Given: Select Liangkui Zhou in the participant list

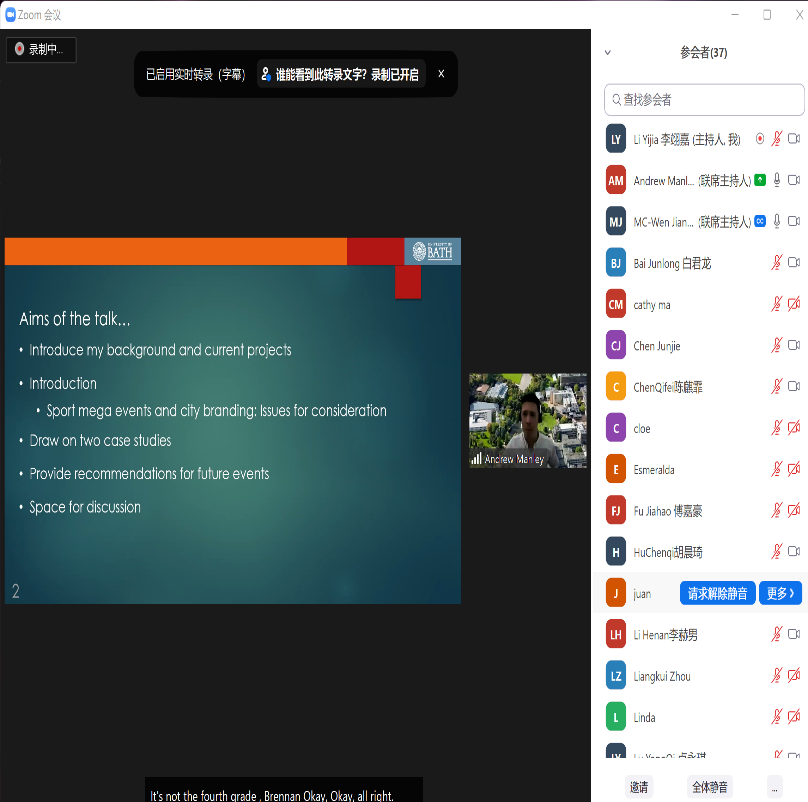Looking at the screenshot, I should [662, 676].
